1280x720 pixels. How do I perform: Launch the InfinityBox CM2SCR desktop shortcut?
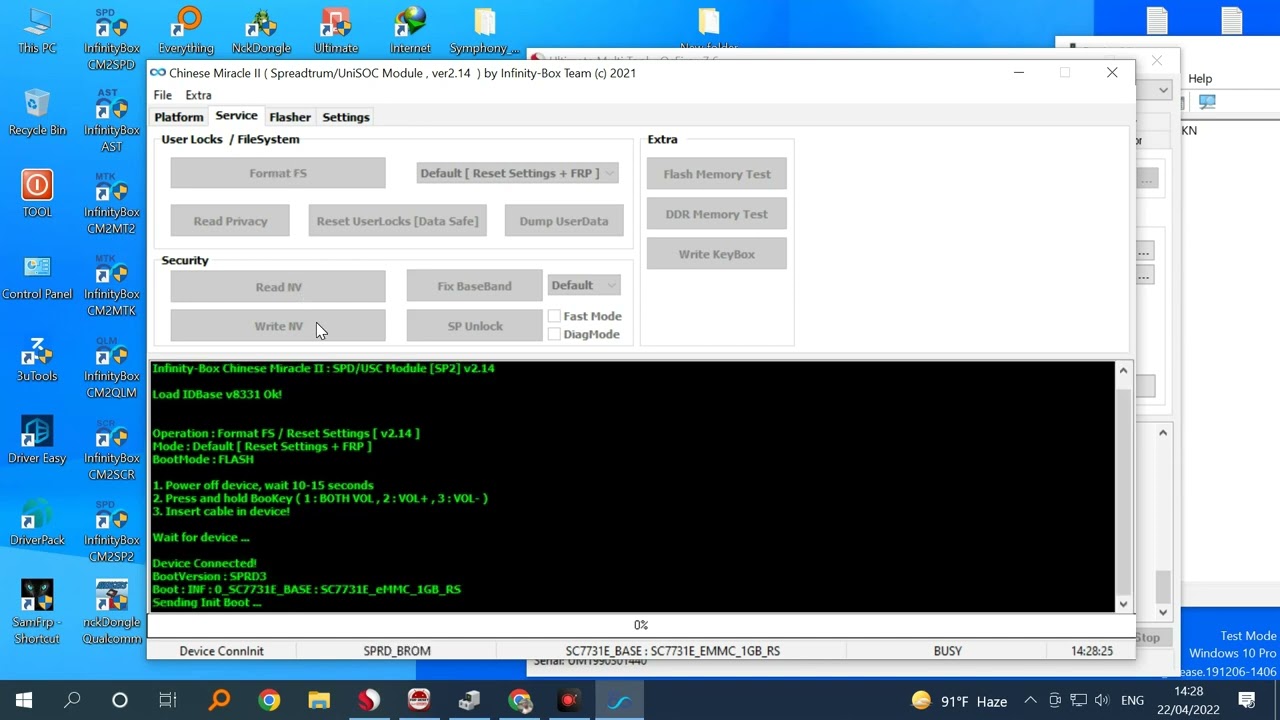click(x=111, y=448)
